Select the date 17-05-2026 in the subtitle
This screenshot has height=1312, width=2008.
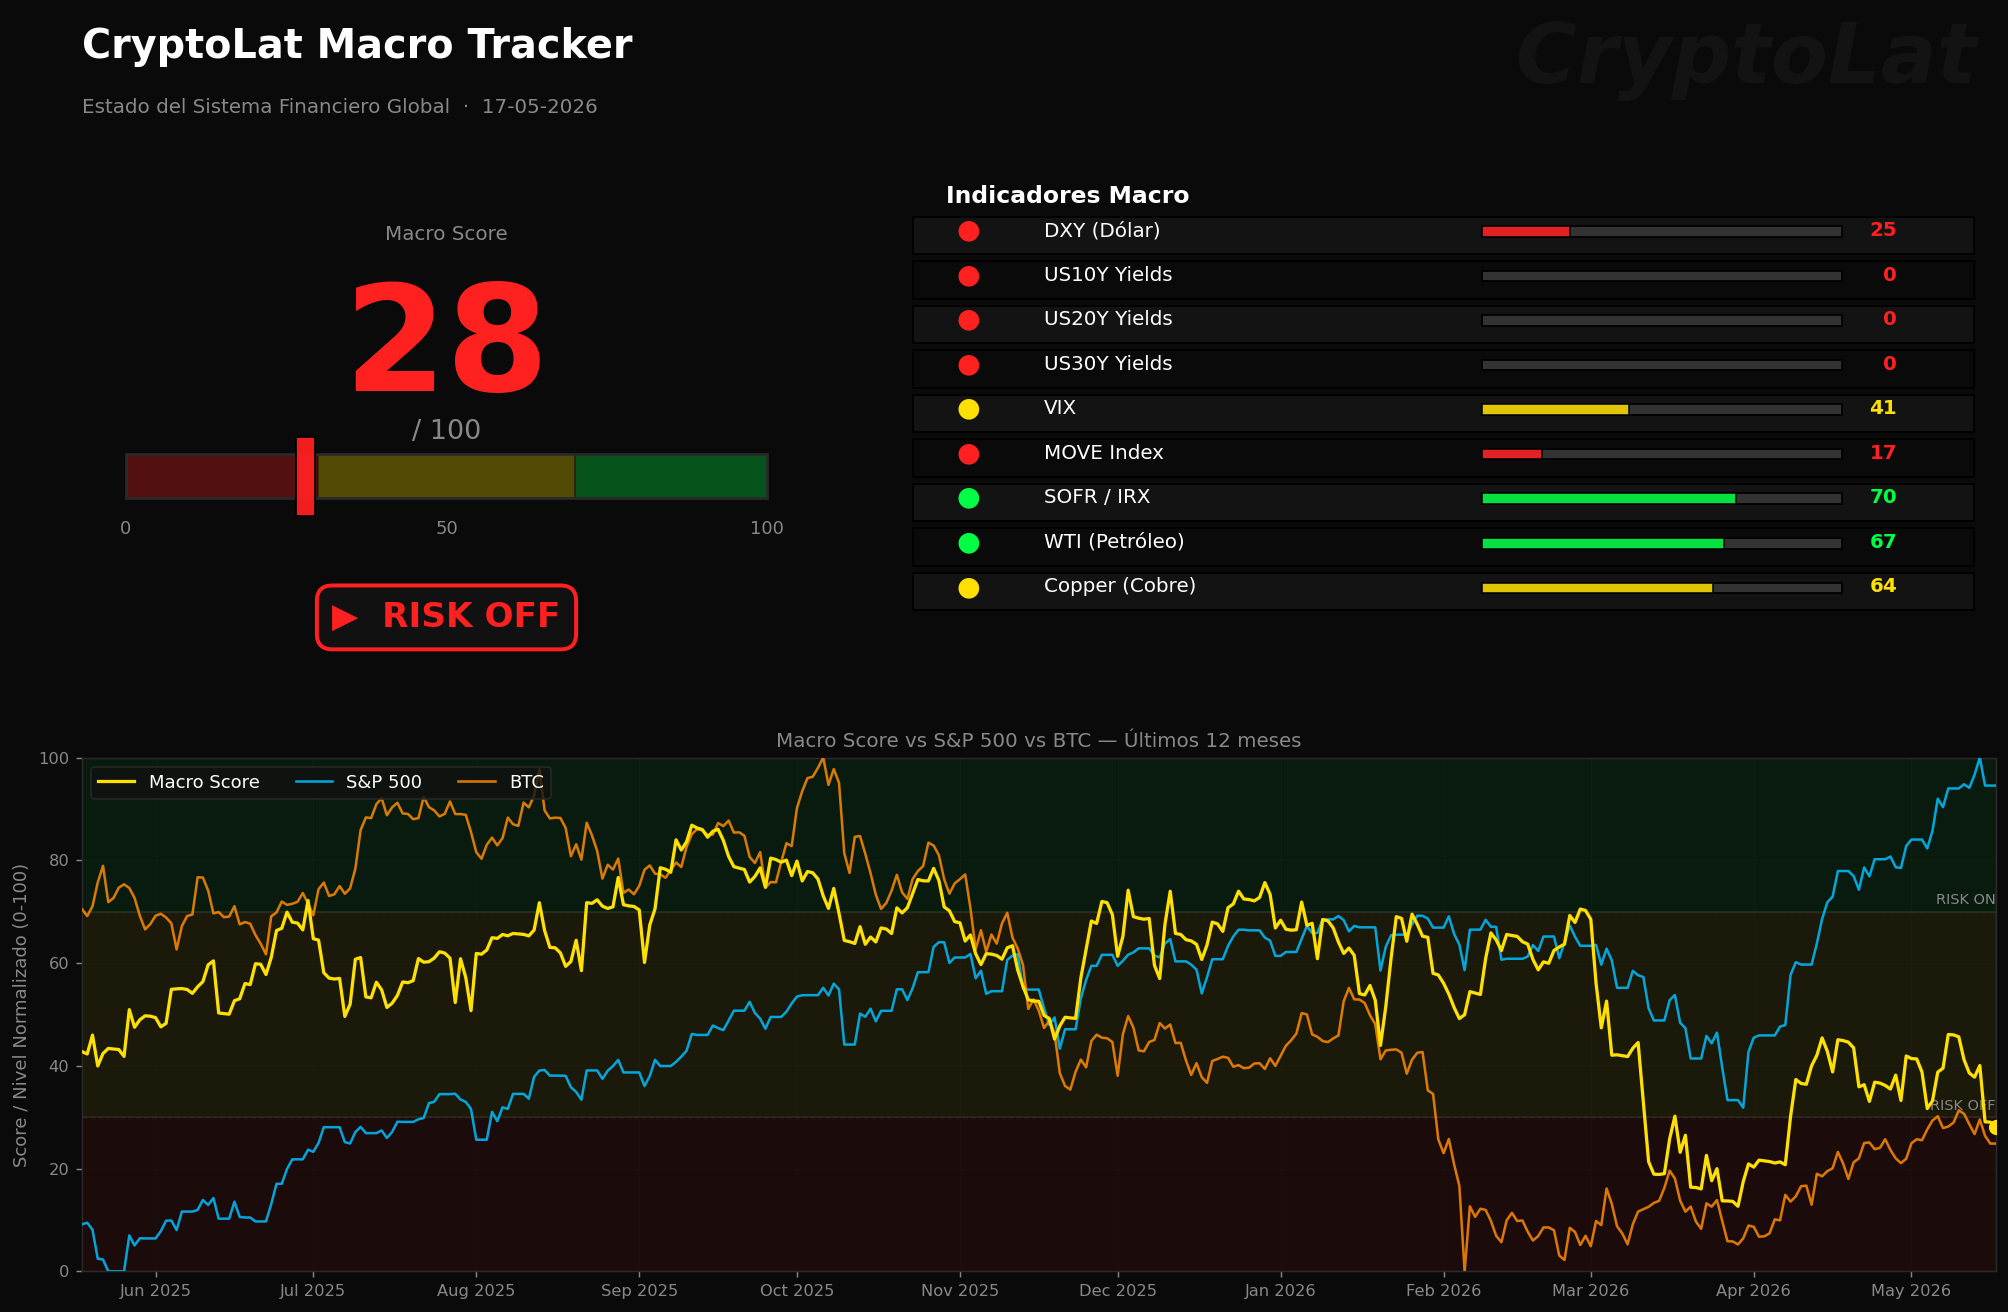(539, 107)
